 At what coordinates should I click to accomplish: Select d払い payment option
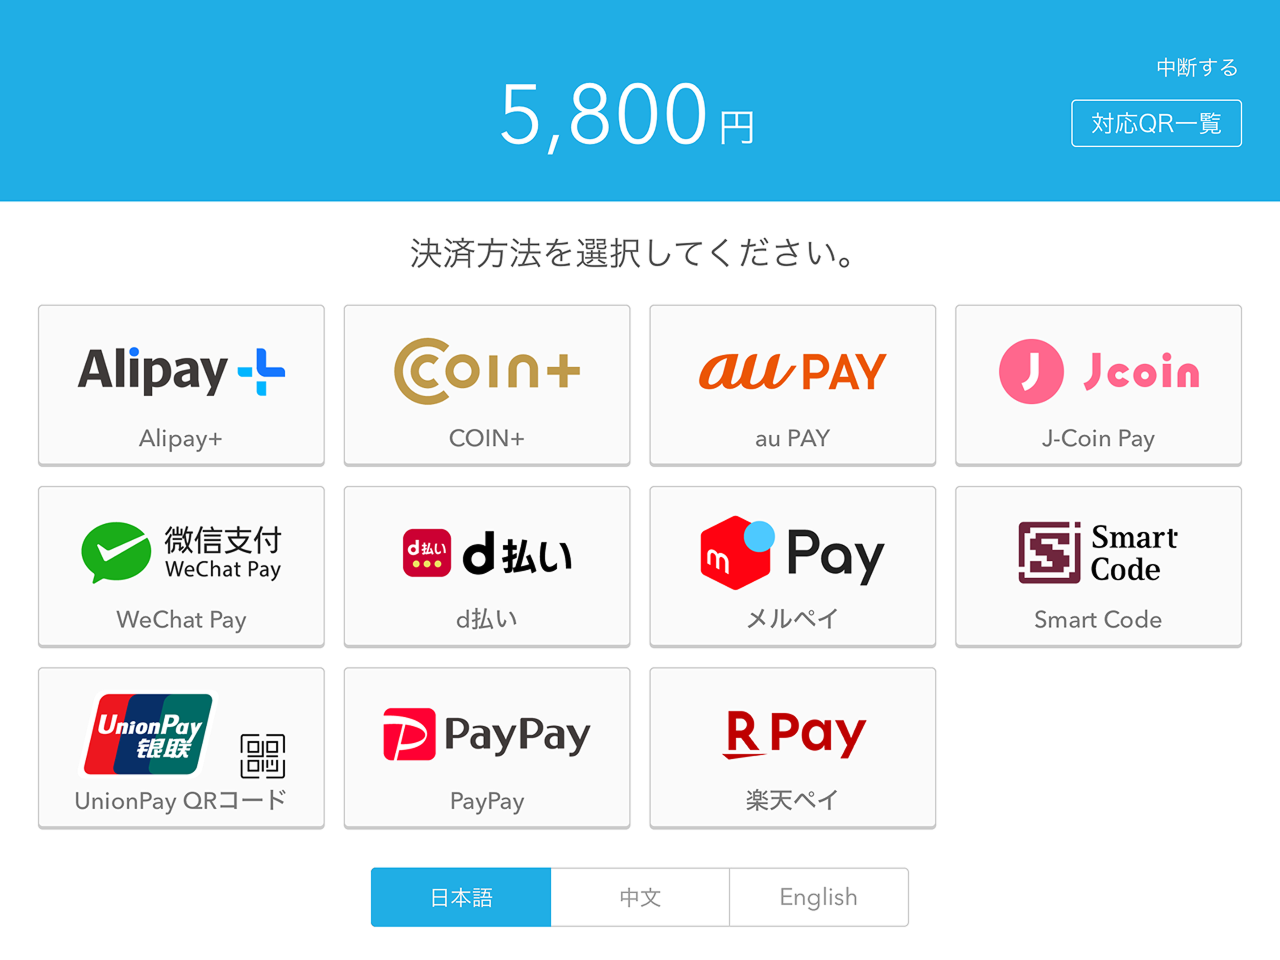coord(487,566)
